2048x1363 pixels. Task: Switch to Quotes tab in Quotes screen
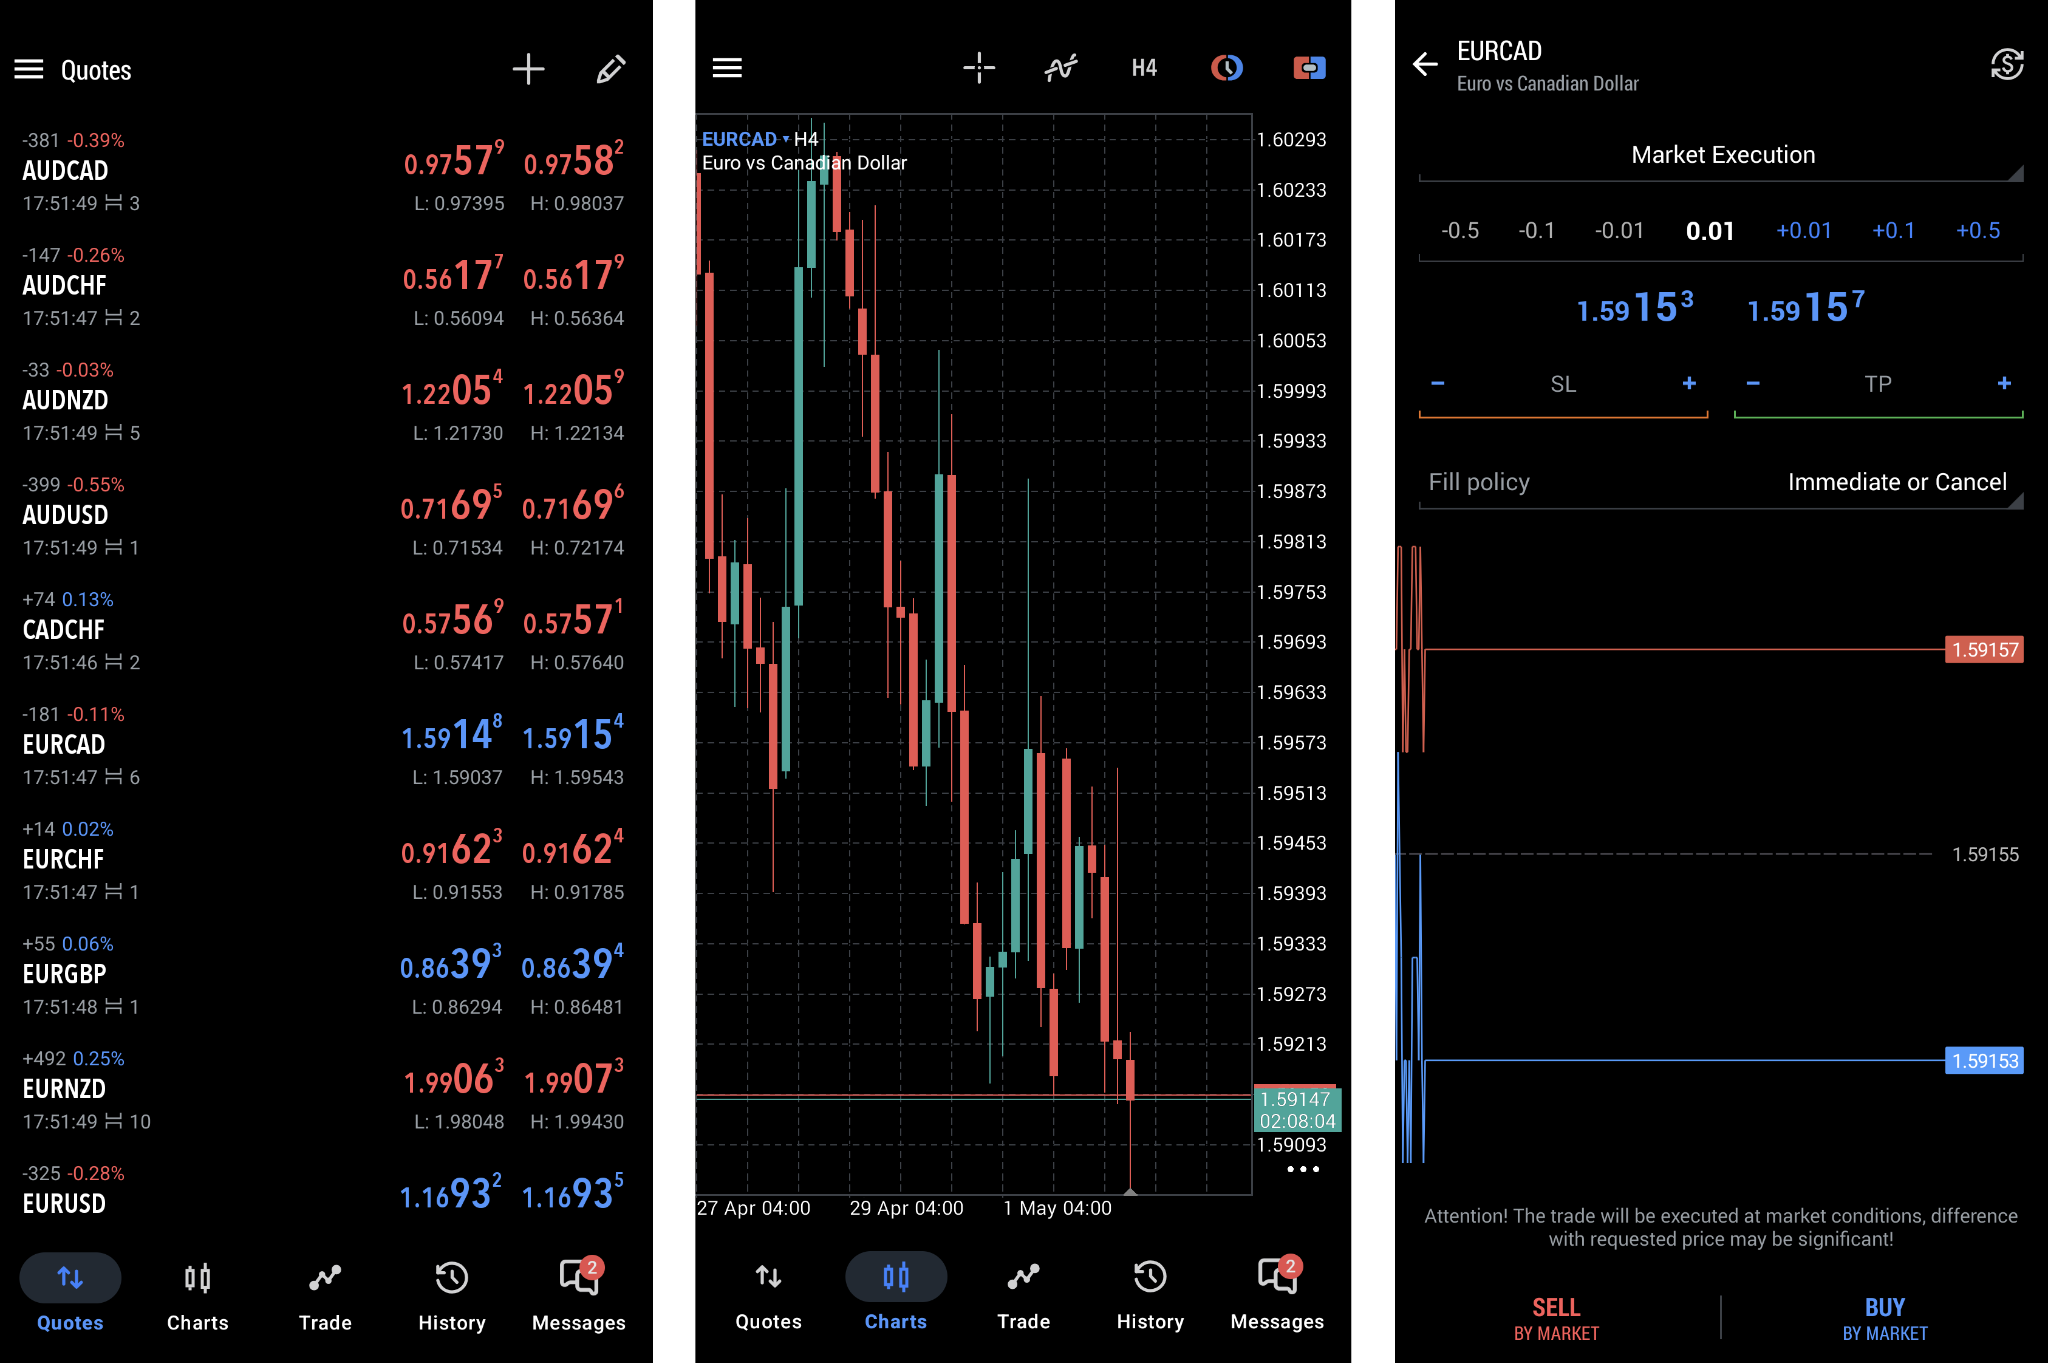pyautogui.click(x=70, y=1295)
